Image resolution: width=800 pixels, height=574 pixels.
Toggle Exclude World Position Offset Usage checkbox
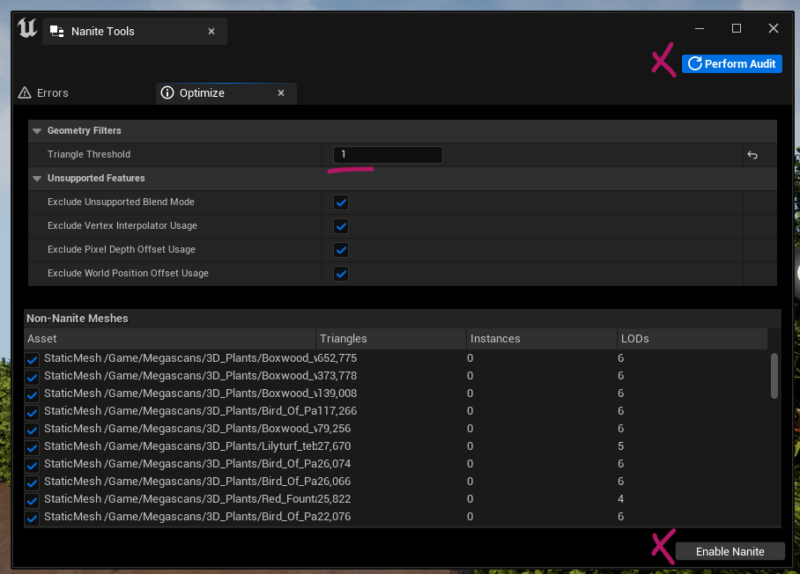click(341, 273)
